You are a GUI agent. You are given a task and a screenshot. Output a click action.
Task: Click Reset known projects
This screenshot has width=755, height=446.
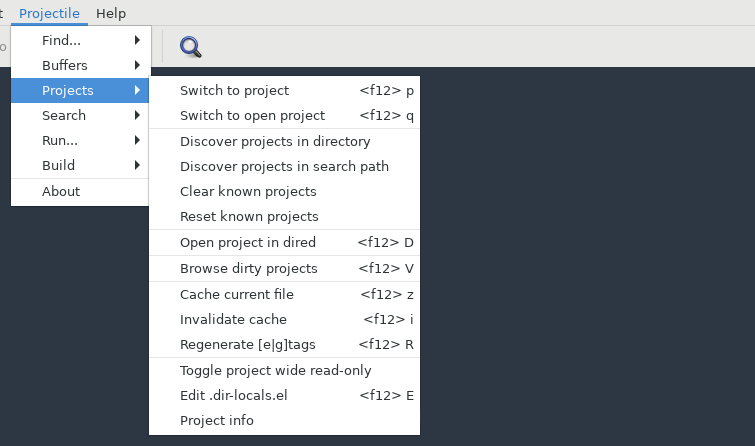(249, 216)
